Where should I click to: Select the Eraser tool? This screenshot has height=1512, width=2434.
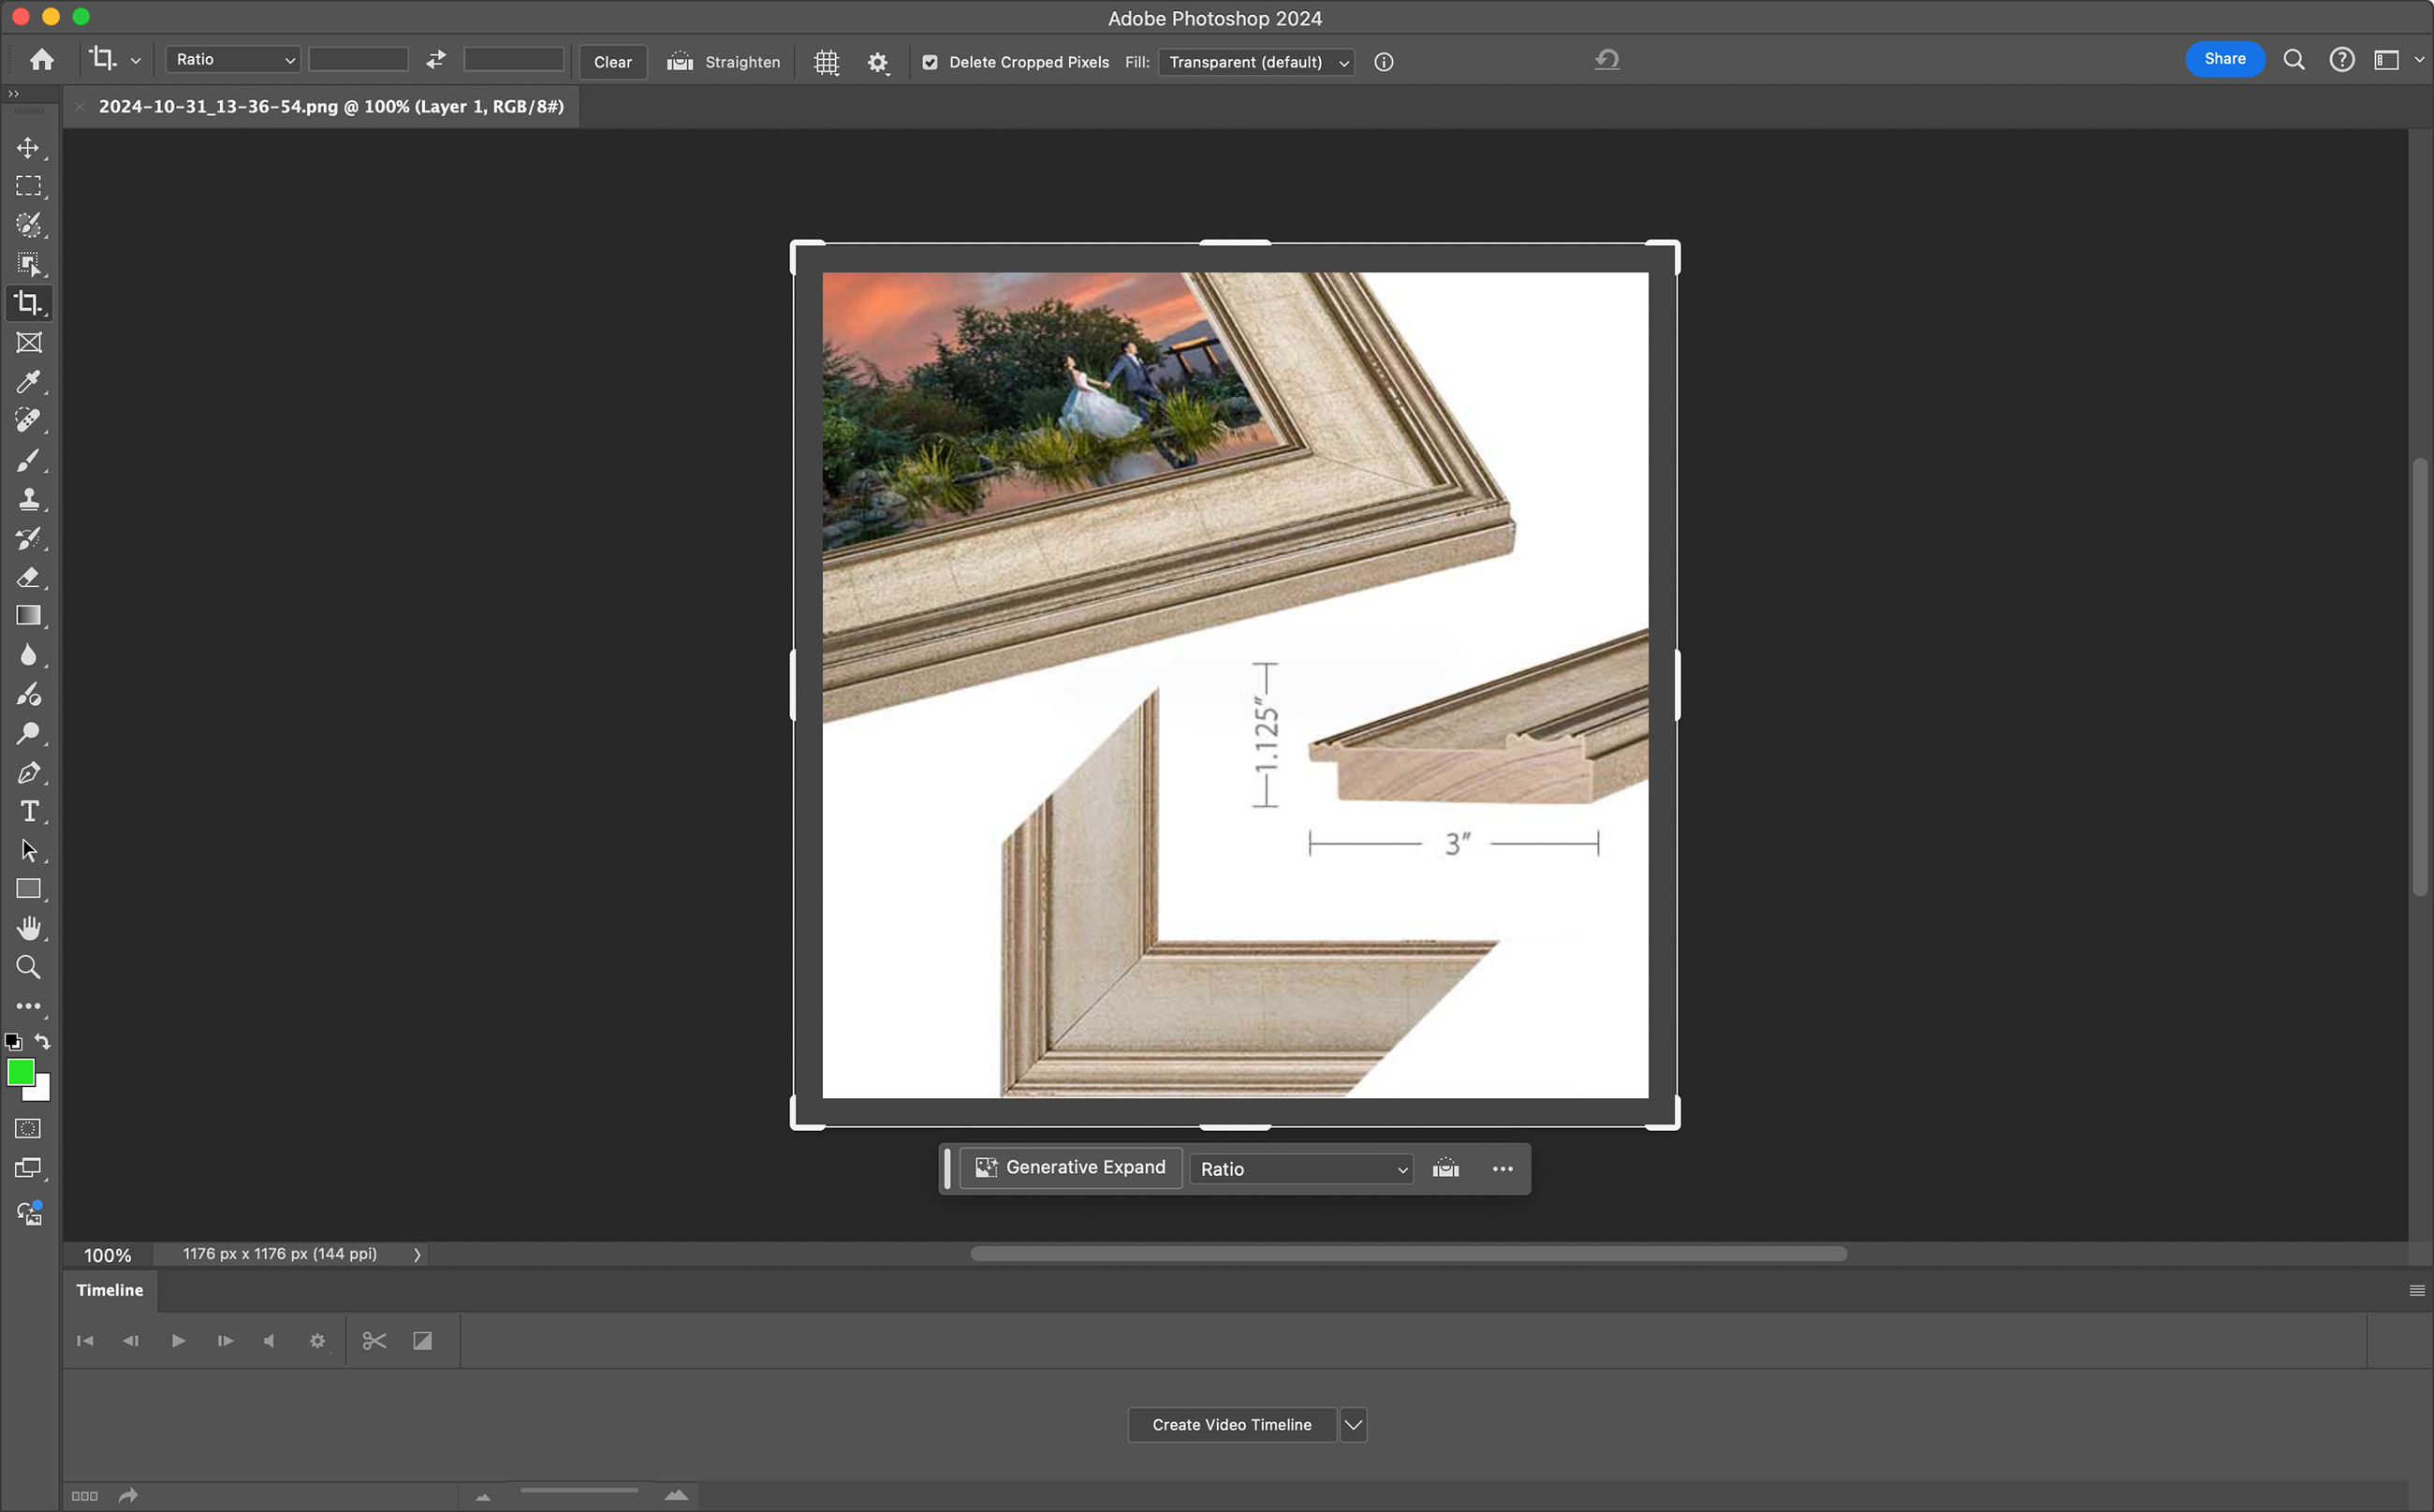tap(28, 577)
